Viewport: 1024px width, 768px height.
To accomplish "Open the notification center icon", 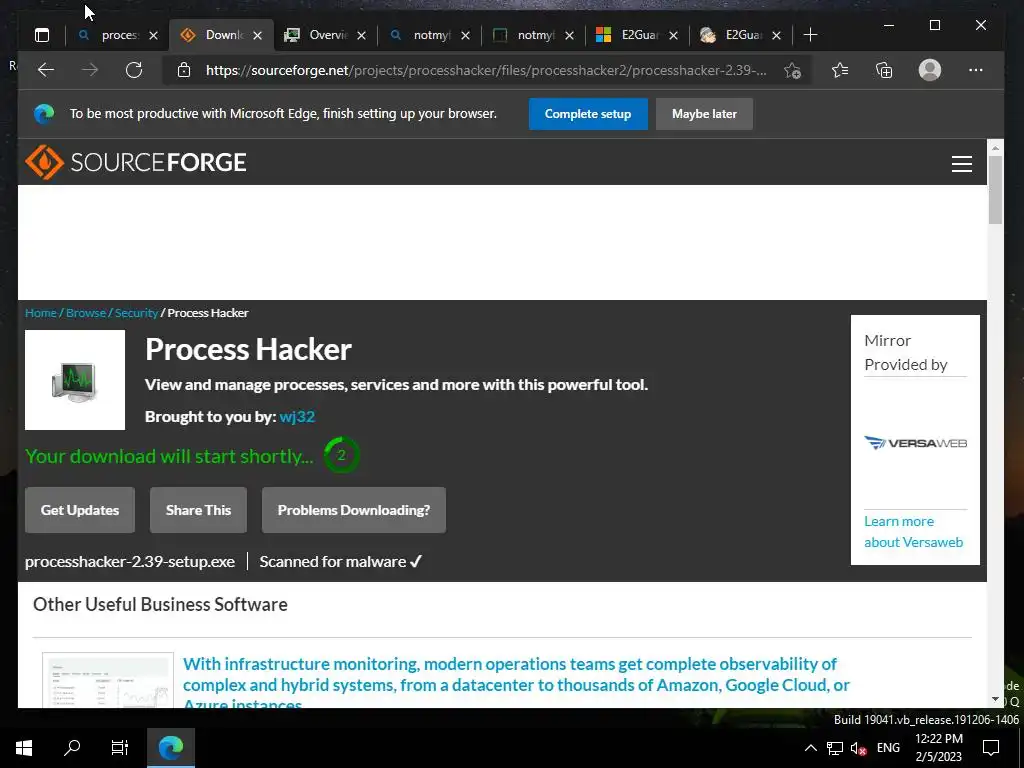I will coord(991,748).
